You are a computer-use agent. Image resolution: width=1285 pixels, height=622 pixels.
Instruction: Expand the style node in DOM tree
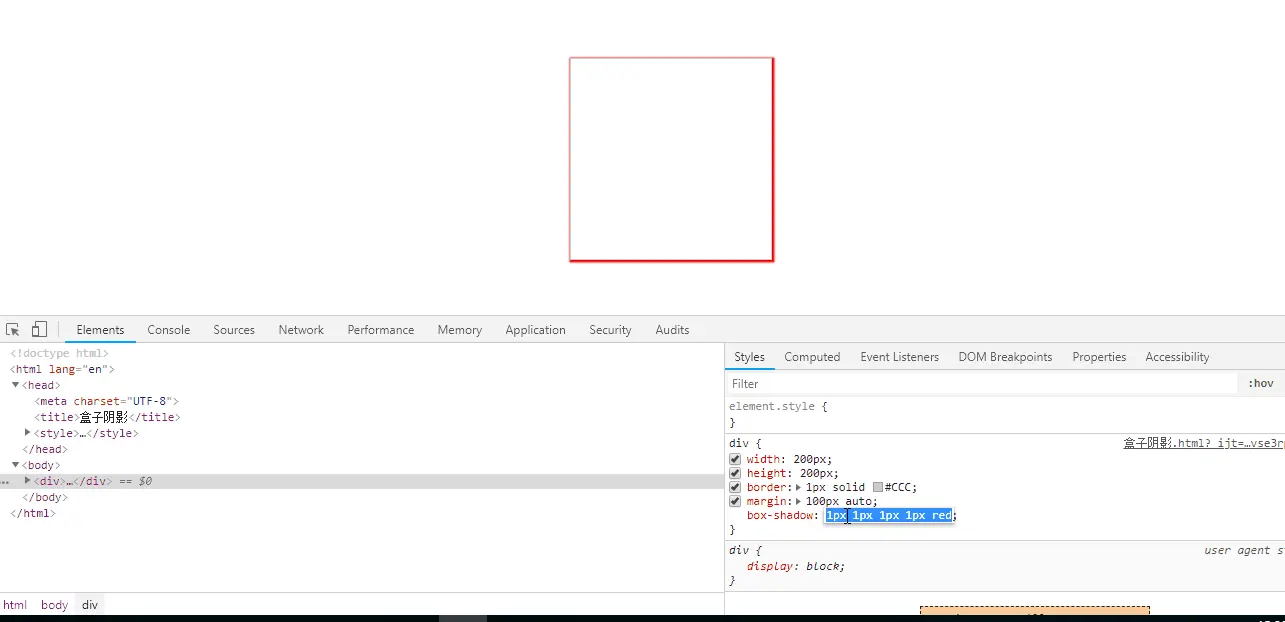coord(28,433)
